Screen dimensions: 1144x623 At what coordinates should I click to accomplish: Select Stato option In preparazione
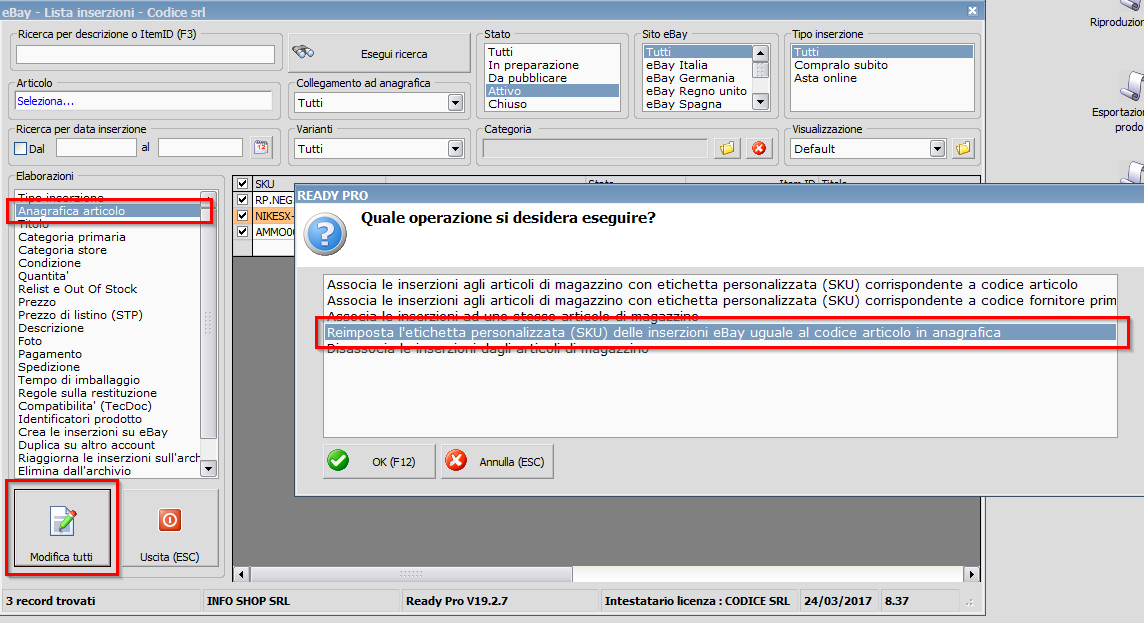[552, 65]
